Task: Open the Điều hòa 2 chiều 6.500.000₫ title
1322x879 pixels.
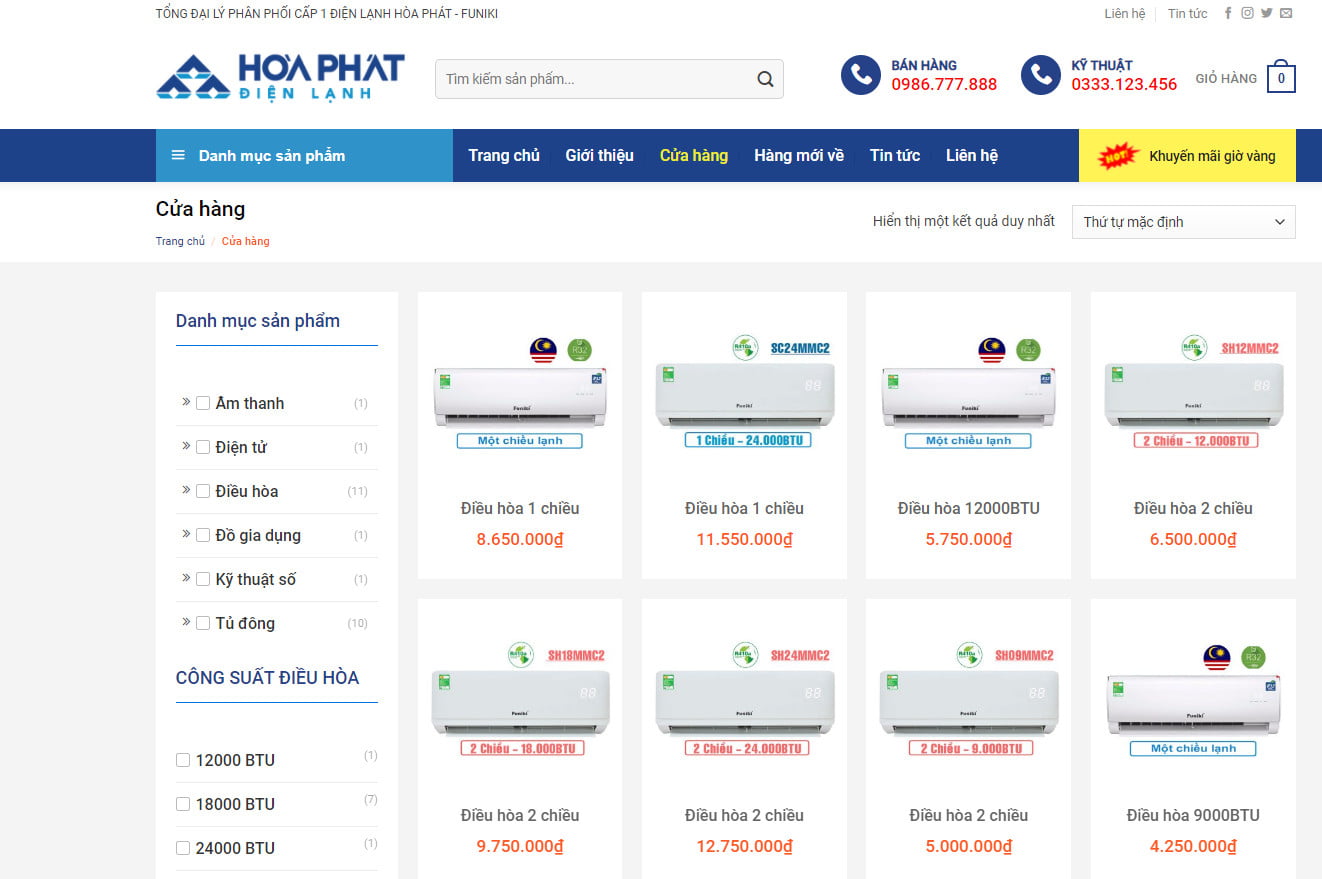Action: pyautogui.click(x=1193, y=508)
